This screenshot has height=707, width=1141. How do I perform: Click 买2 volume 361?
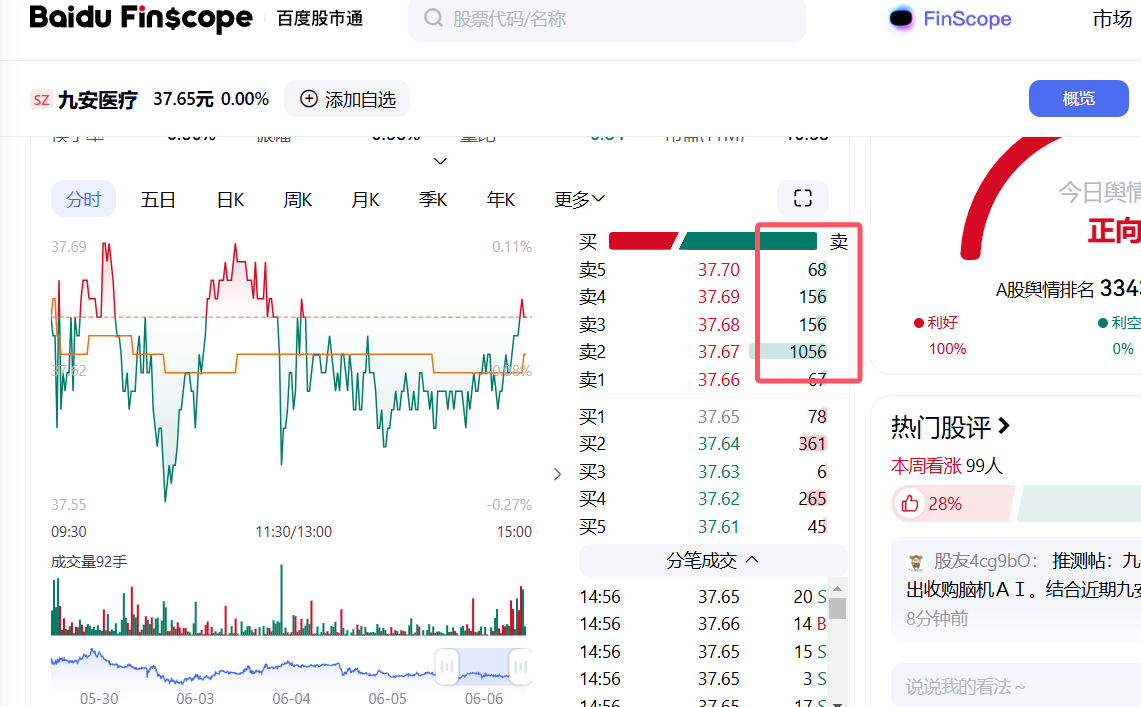click(x=812, y=444)
